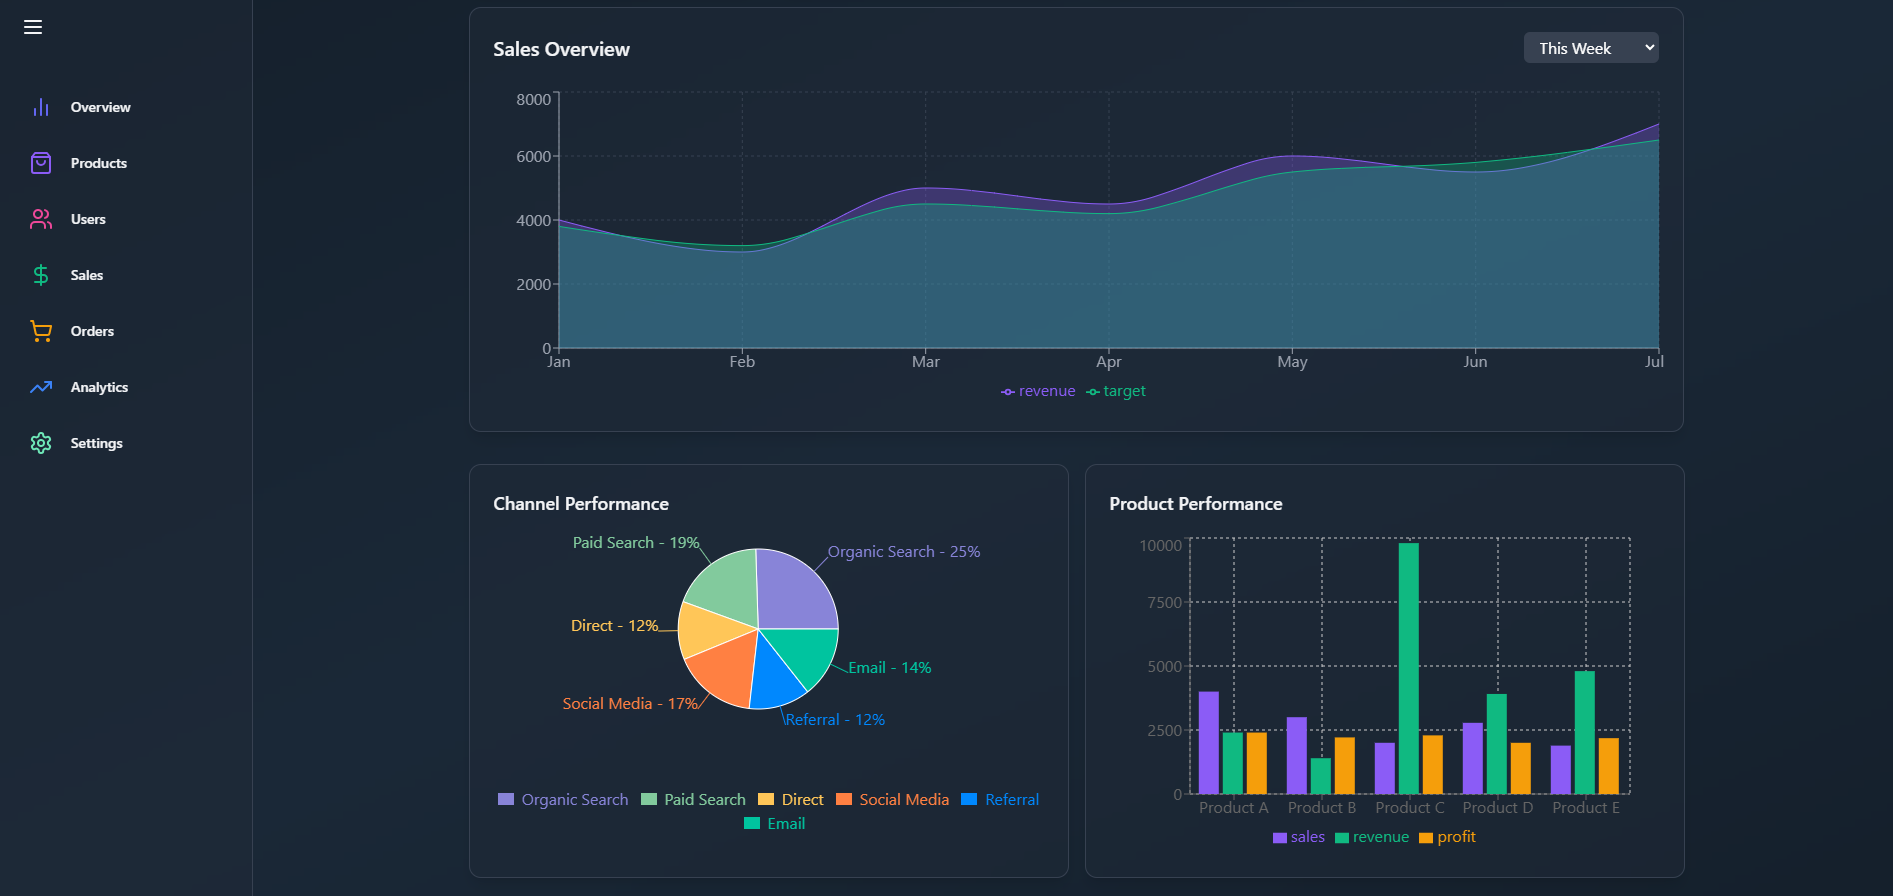1893x896 pixels.
Task: Click the Products shopping bag icon
Action: [41, 163]
